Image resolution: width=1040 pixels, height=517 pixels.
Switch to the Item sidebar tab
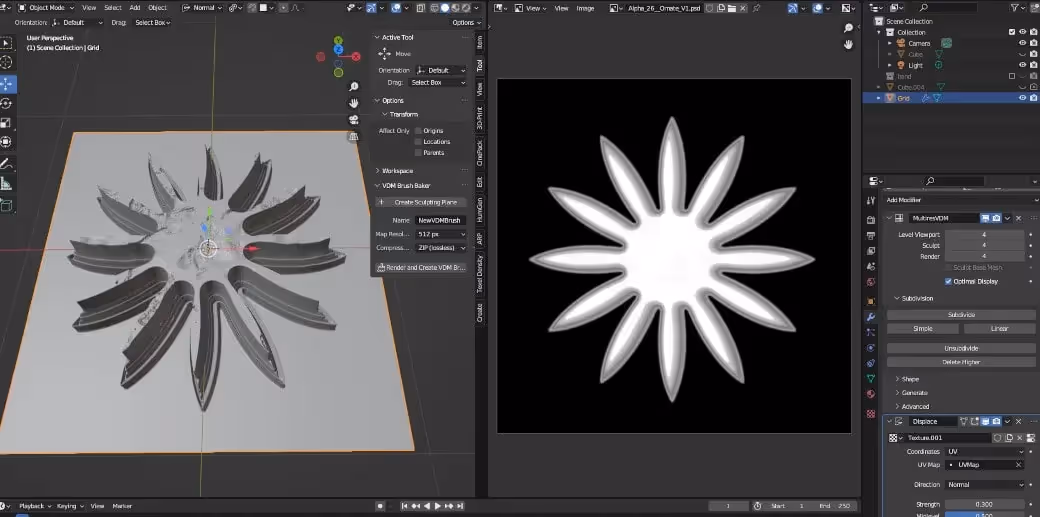click(x=480, y=42)
